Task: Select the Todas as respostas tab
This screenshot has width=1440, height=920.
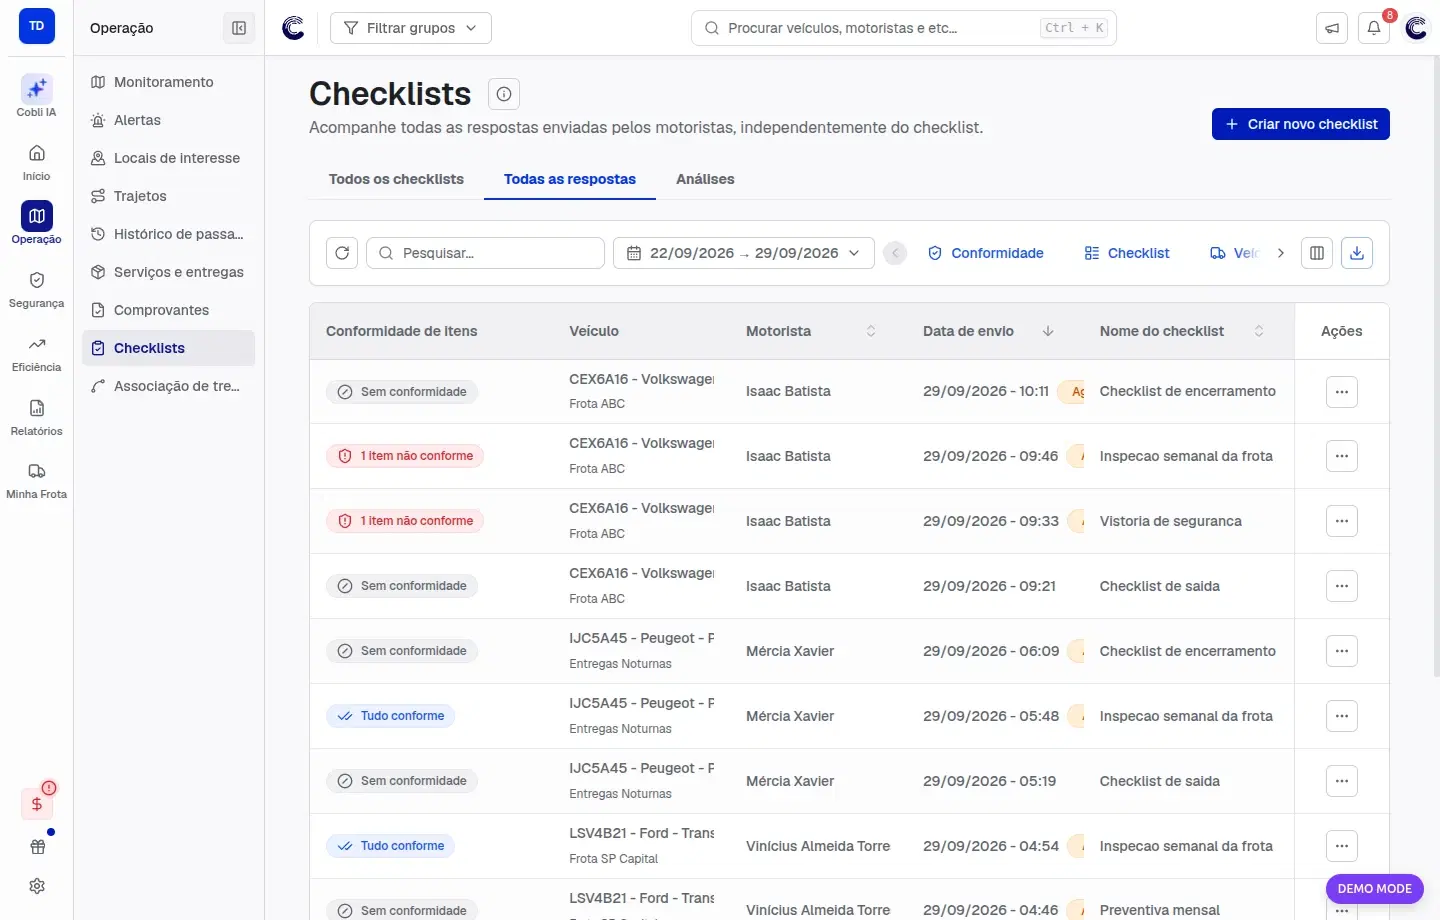Action: tap(570, 179)
